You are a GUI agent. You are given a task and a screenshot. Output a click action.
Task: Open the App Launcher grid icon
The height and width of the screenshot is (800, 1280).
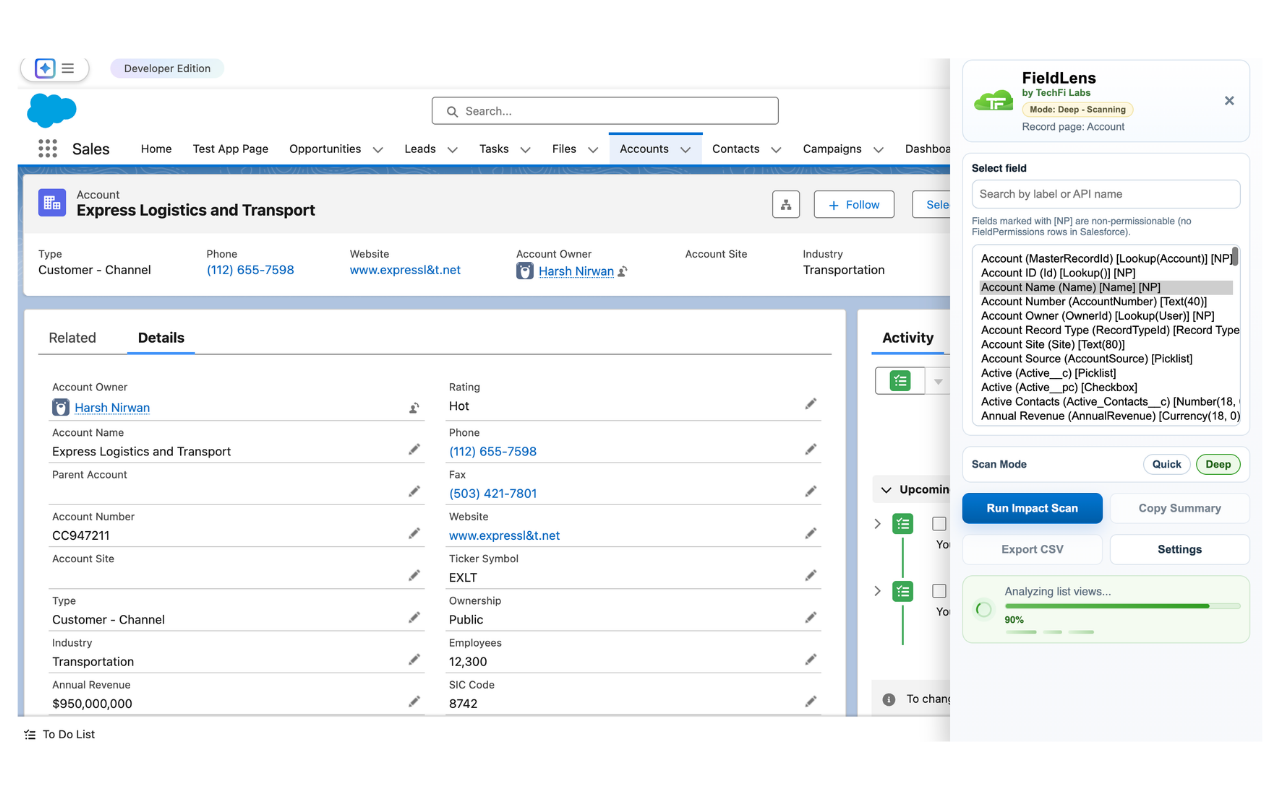pos(47,148)
